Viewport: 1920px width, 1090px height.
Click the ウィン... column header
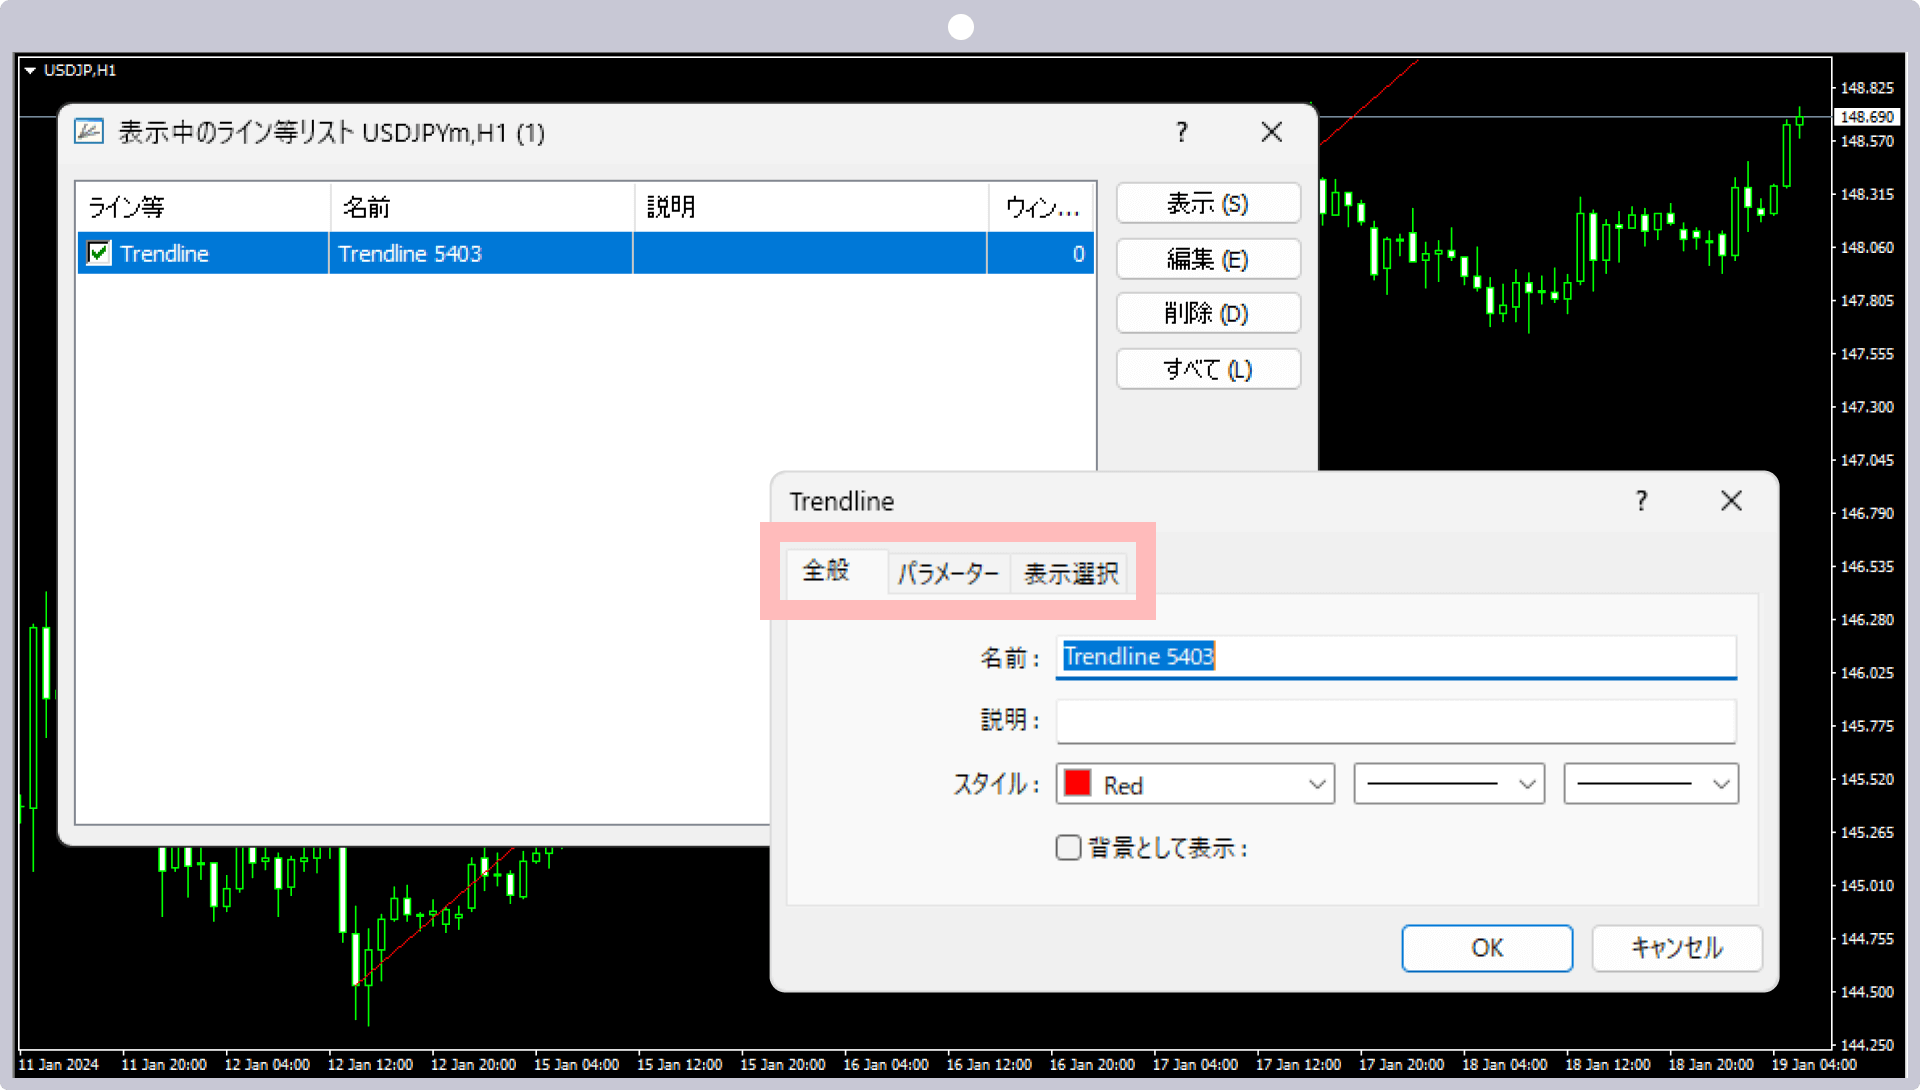coord(1042,207)
